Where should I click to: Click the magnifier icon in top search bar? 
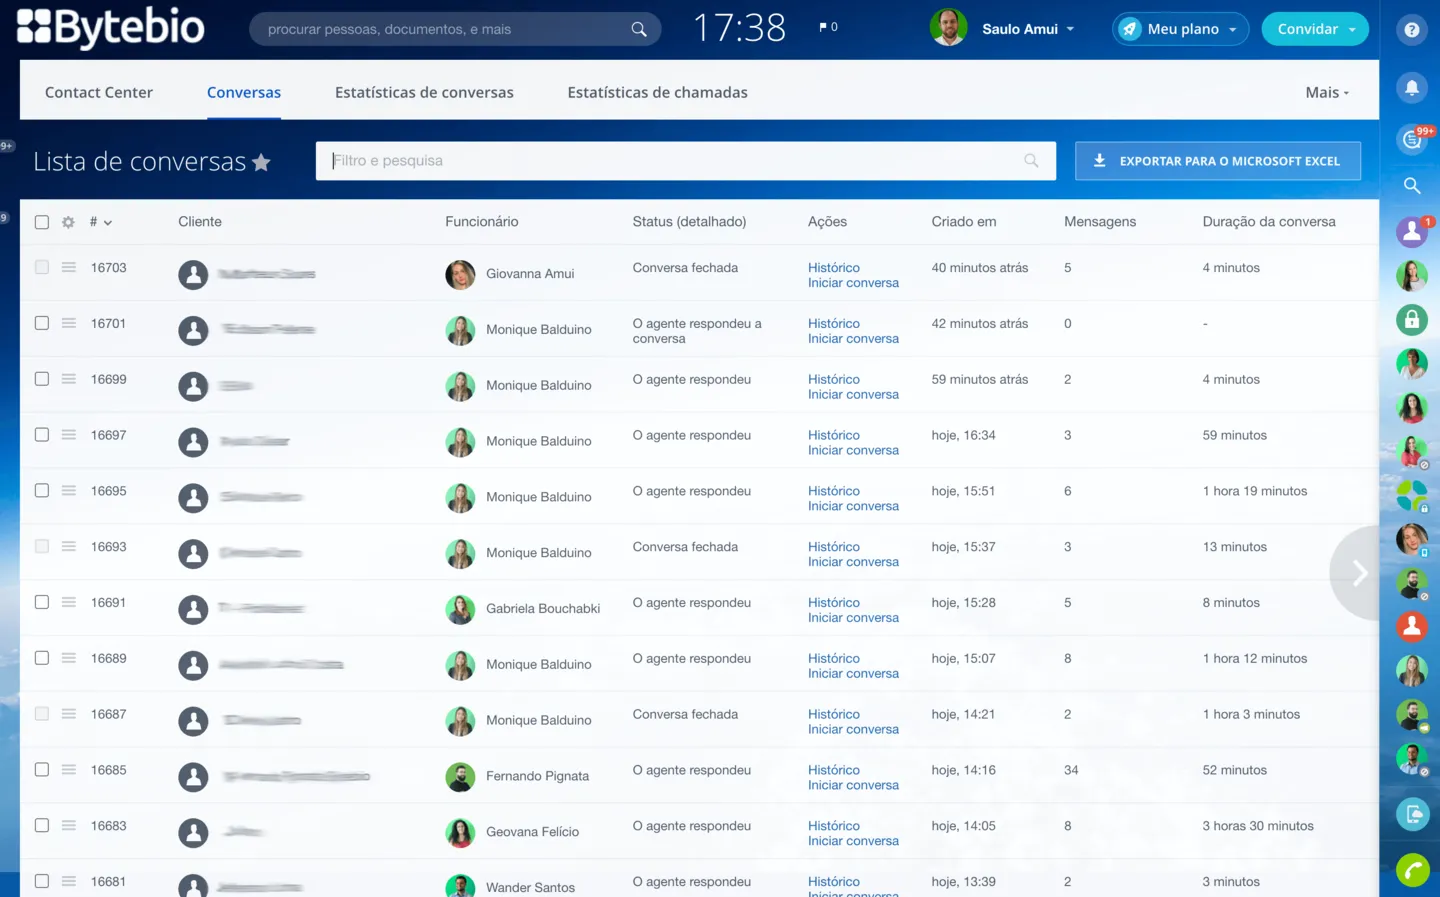point(638,30)
